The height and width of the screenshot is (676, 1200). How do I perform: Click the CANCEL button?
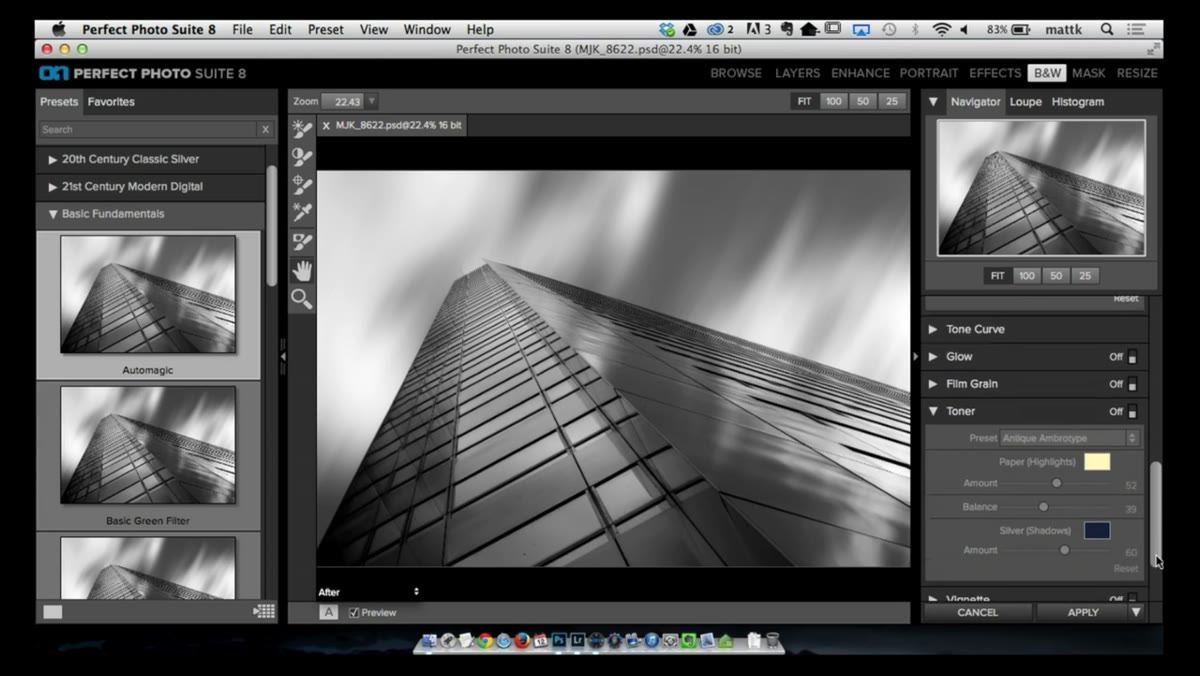pos(977,612)
